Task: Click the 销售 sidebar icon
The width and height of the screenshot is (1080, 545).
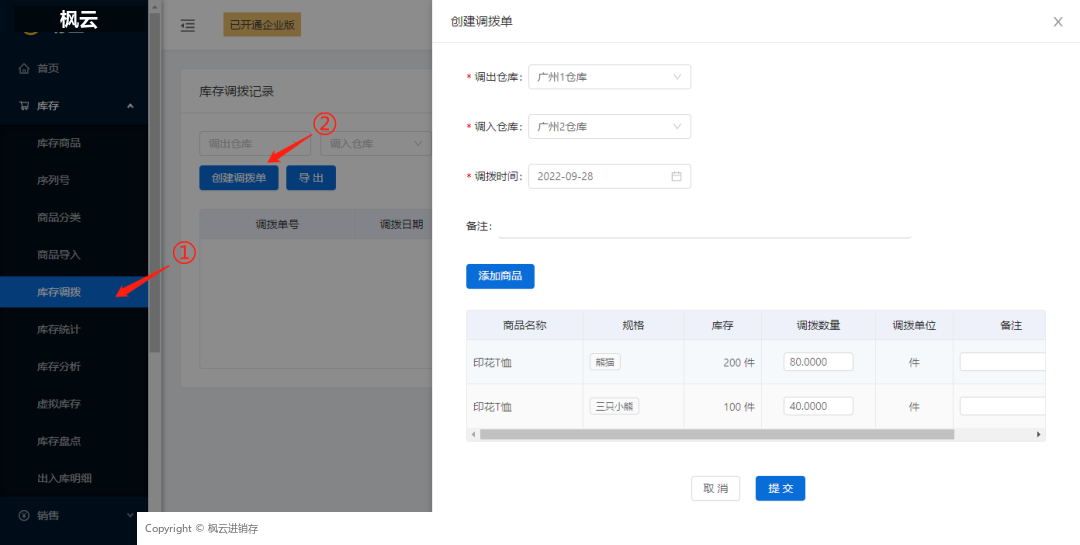Action: [24, 515]
